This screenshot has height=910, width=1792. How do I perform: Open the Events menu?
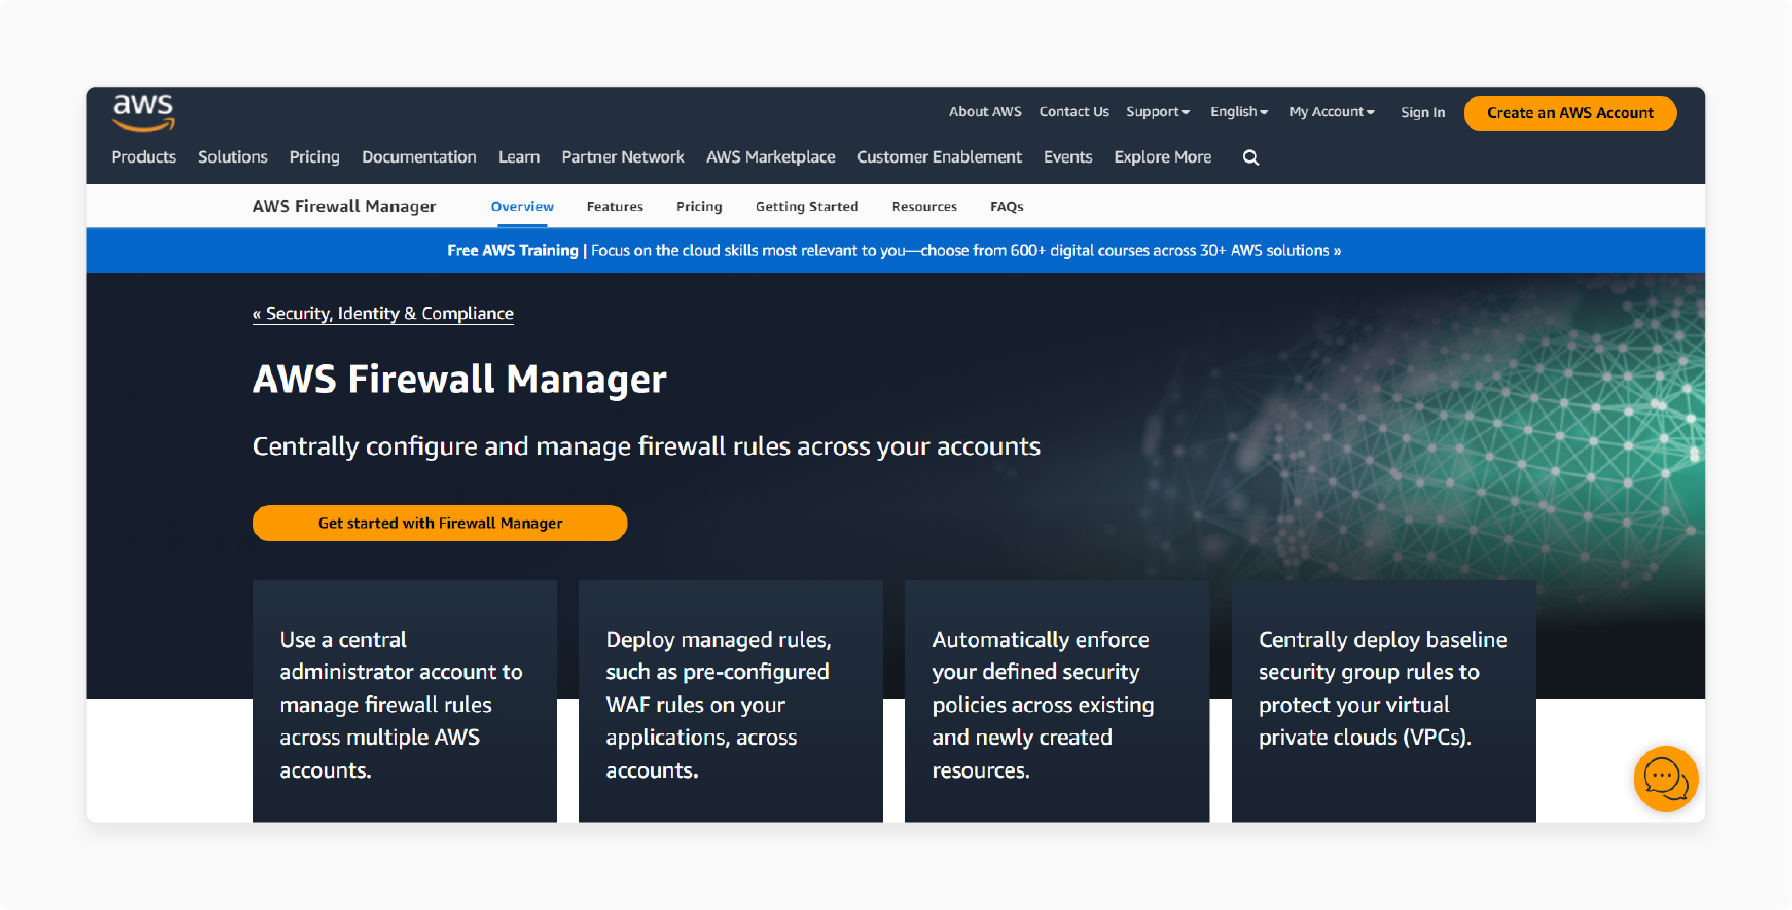point(1068,157)
